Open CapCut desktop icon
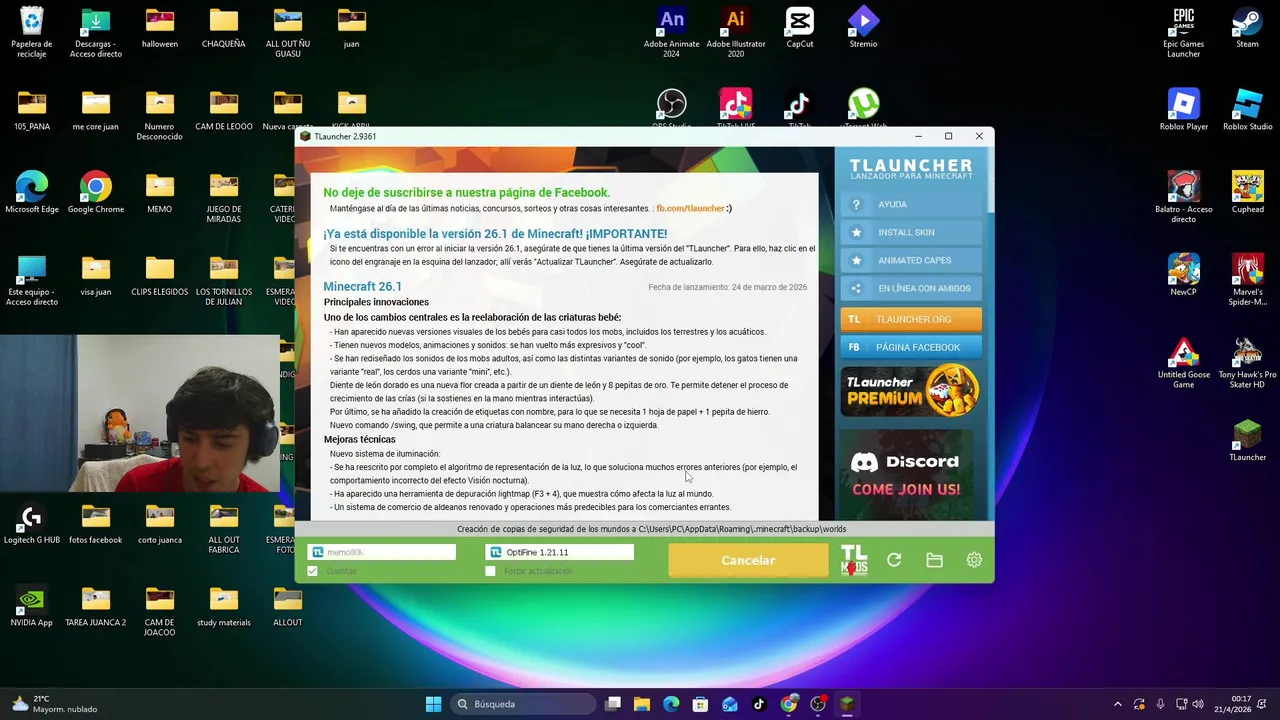Screen dimensions: 1280x720 tap(800, 28)
